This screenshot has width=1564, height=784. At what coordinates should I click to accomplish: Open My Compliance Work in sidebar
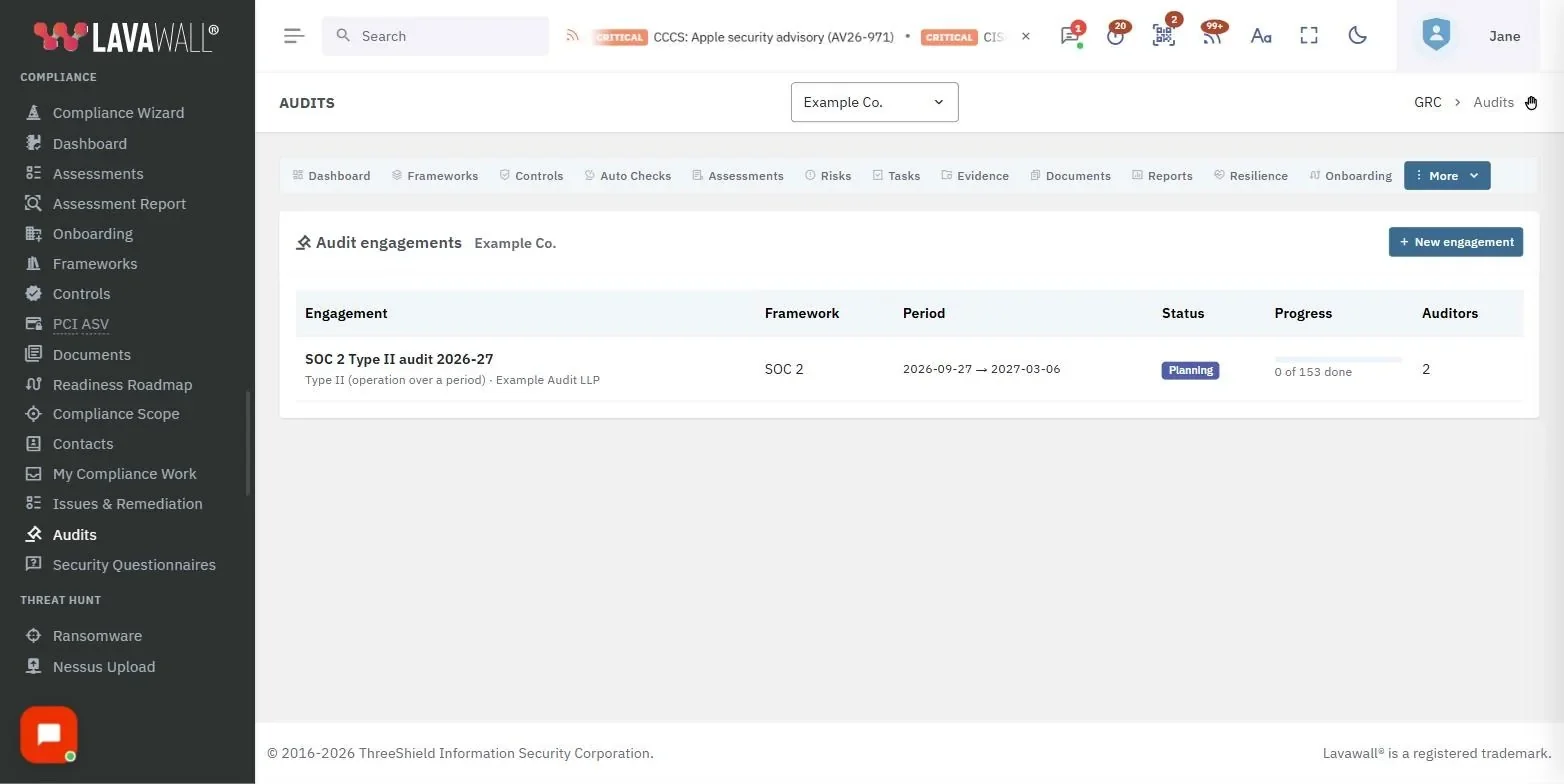point(124,474)
